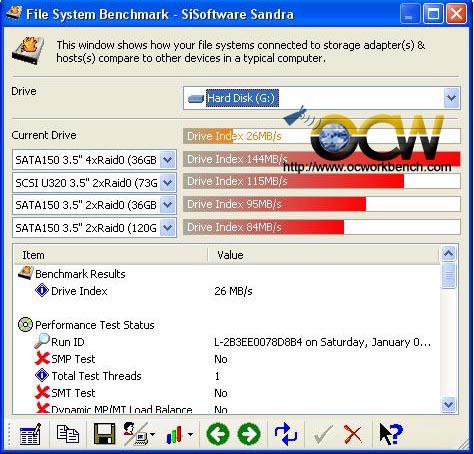Viewport: 474px width, 454px height.
Task: Maximize the Sandra benchmark window
Action: click(433, 14)
